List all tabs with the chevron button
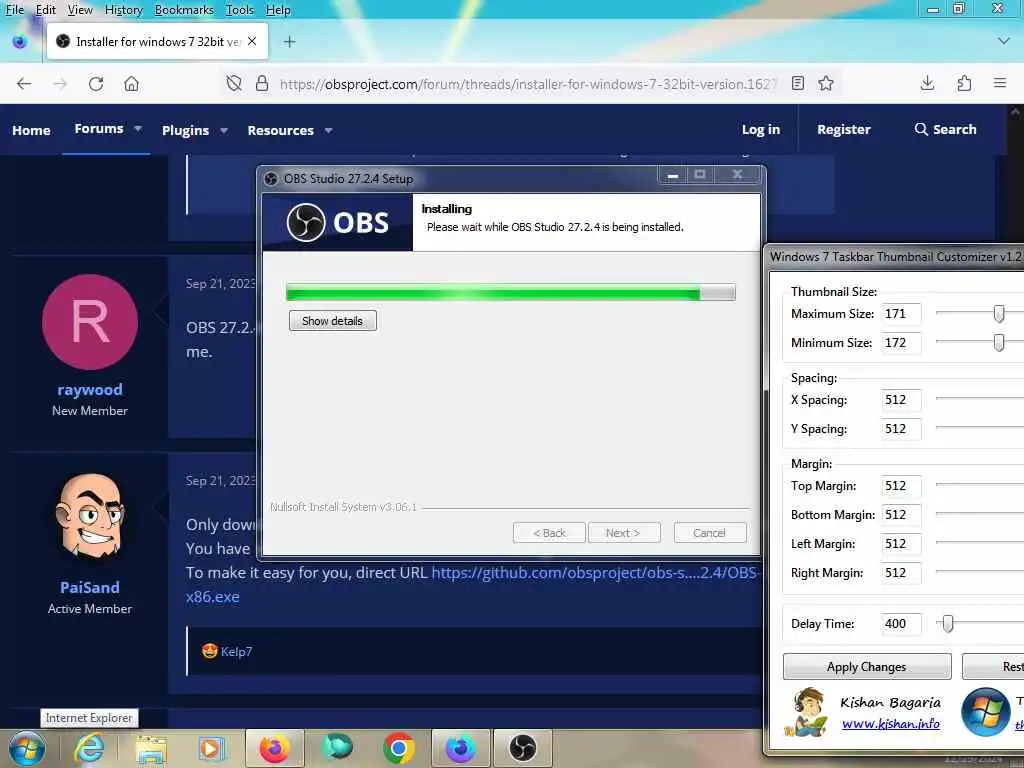 pos(1004,40)
